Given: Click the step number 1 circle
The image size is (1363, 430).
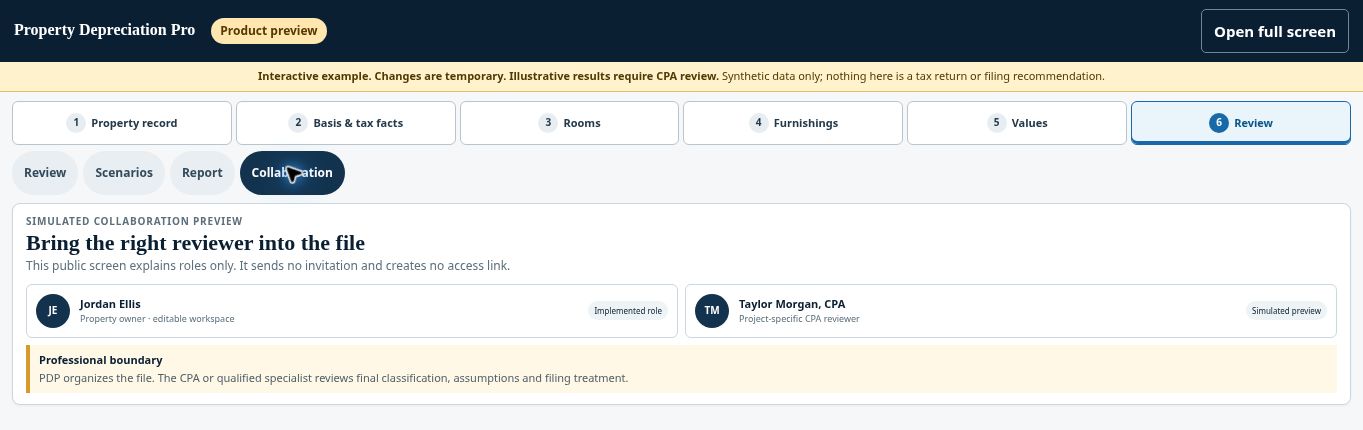Looking at the screenshot, I should click(76, 123).
